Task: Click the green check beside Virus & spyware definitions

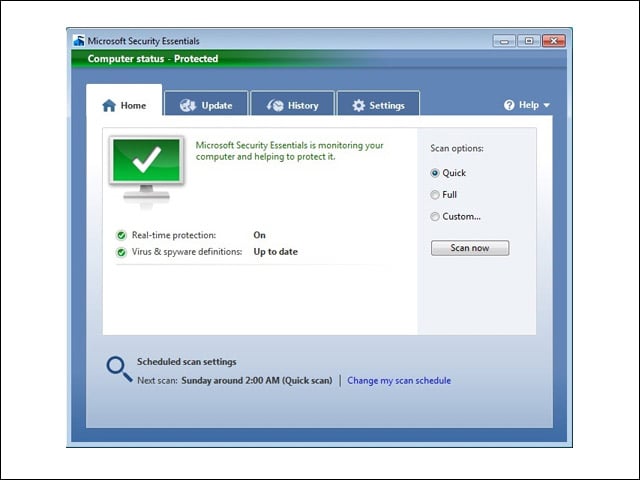Action: [121, 252]
